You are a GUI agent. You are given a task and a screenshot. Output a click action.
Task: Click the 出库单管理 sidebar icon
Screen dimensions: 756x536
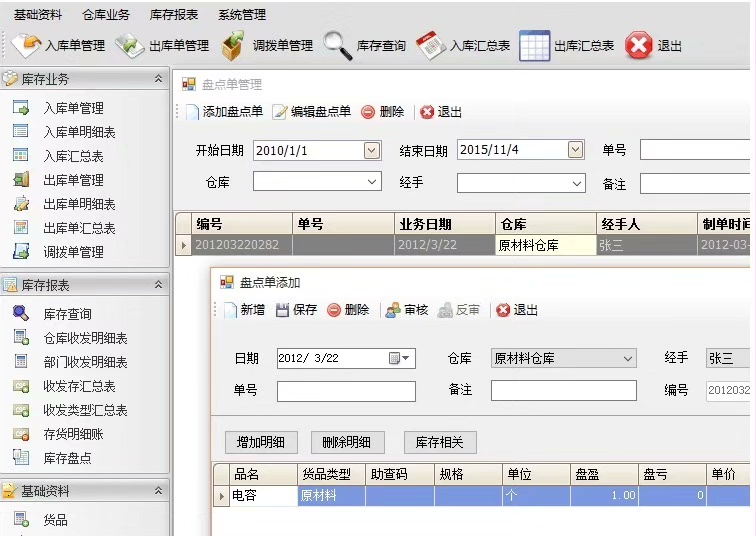[x=21, y=179]
